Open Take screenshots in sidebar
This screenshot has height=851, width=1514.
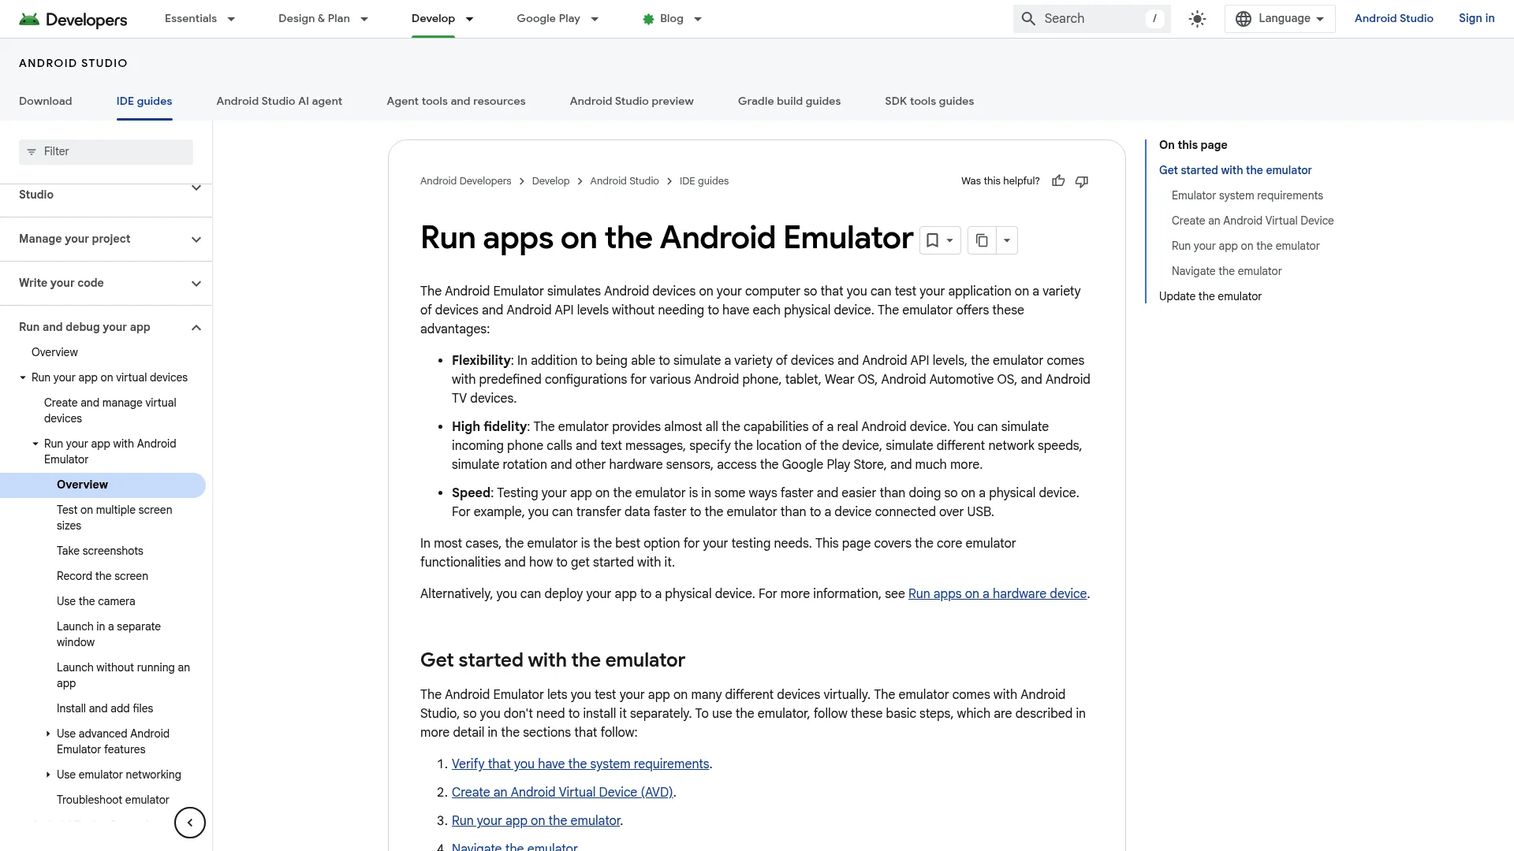coord(100,551)
